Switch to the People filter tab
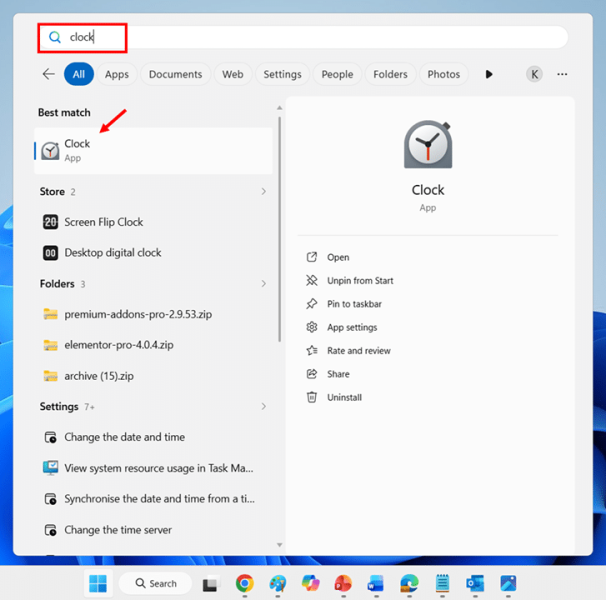 click(x=337, y=74)
